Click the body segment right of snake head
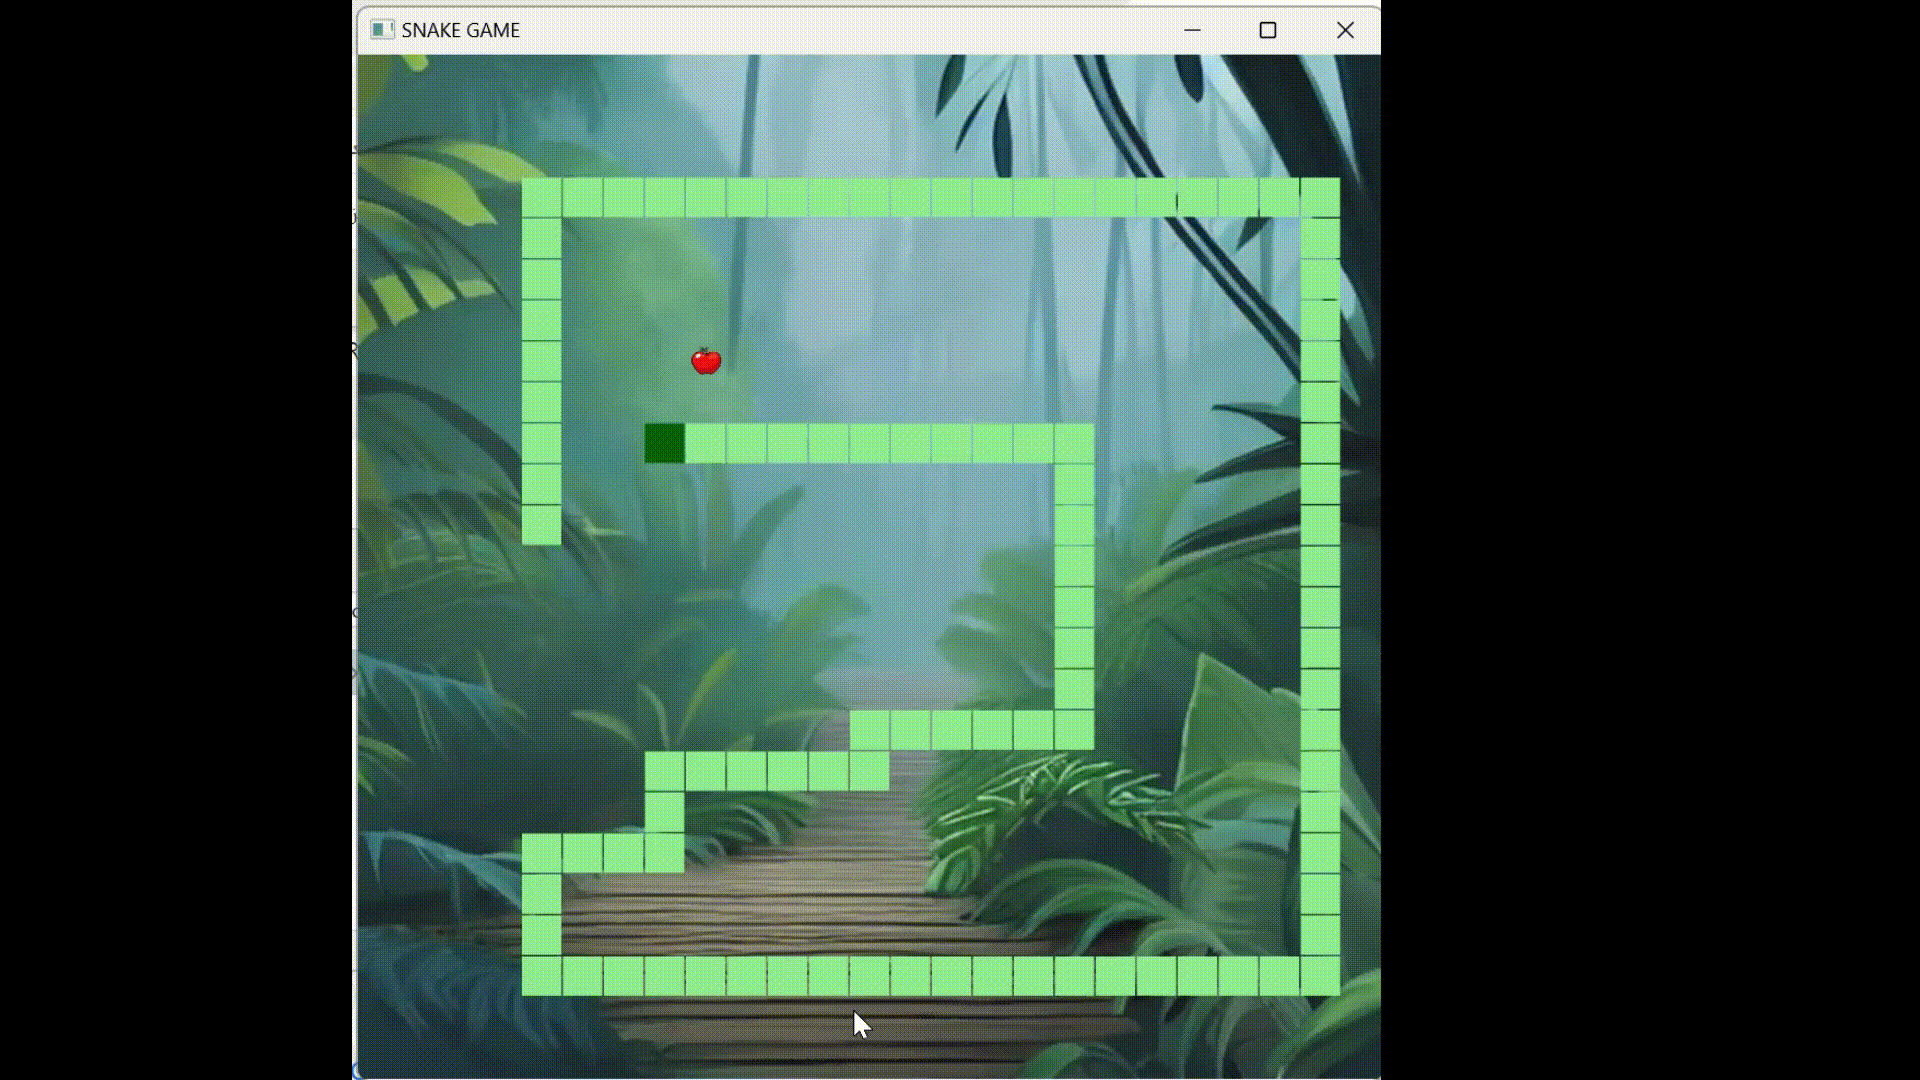This screenshot has height=1080, width=1920. point(705,443)
